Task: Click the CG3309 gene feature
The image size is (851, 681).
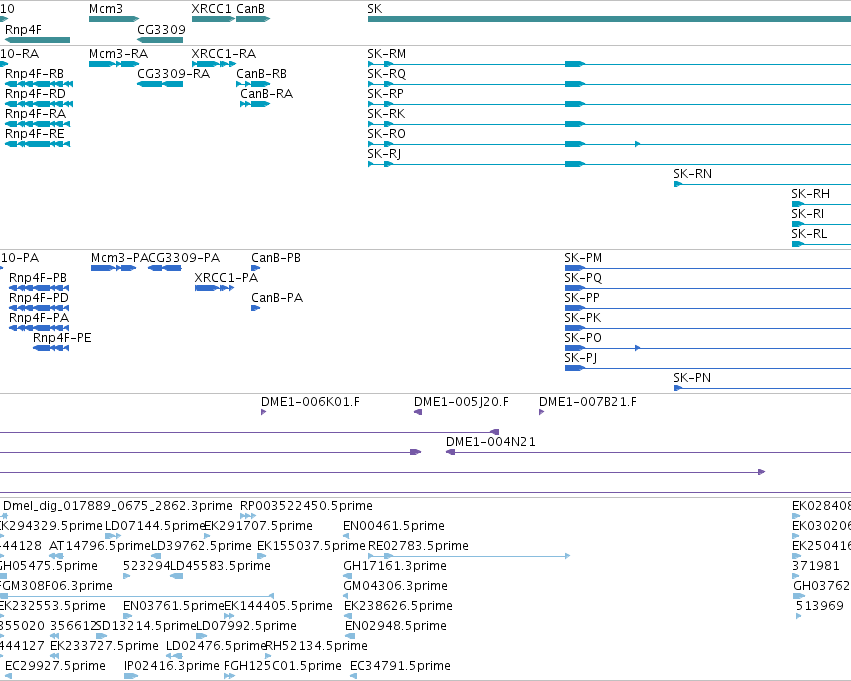Action: 160,40
